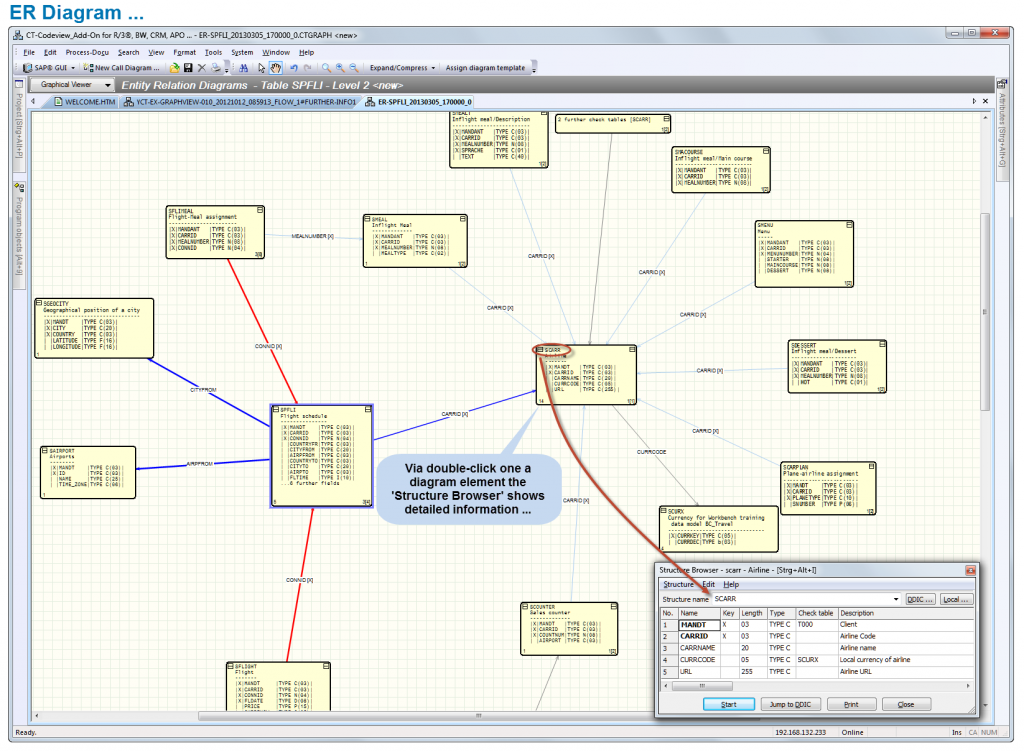Click the Save diagram icon
This screenshot has height=751, width=1024.
pos(188,68)
